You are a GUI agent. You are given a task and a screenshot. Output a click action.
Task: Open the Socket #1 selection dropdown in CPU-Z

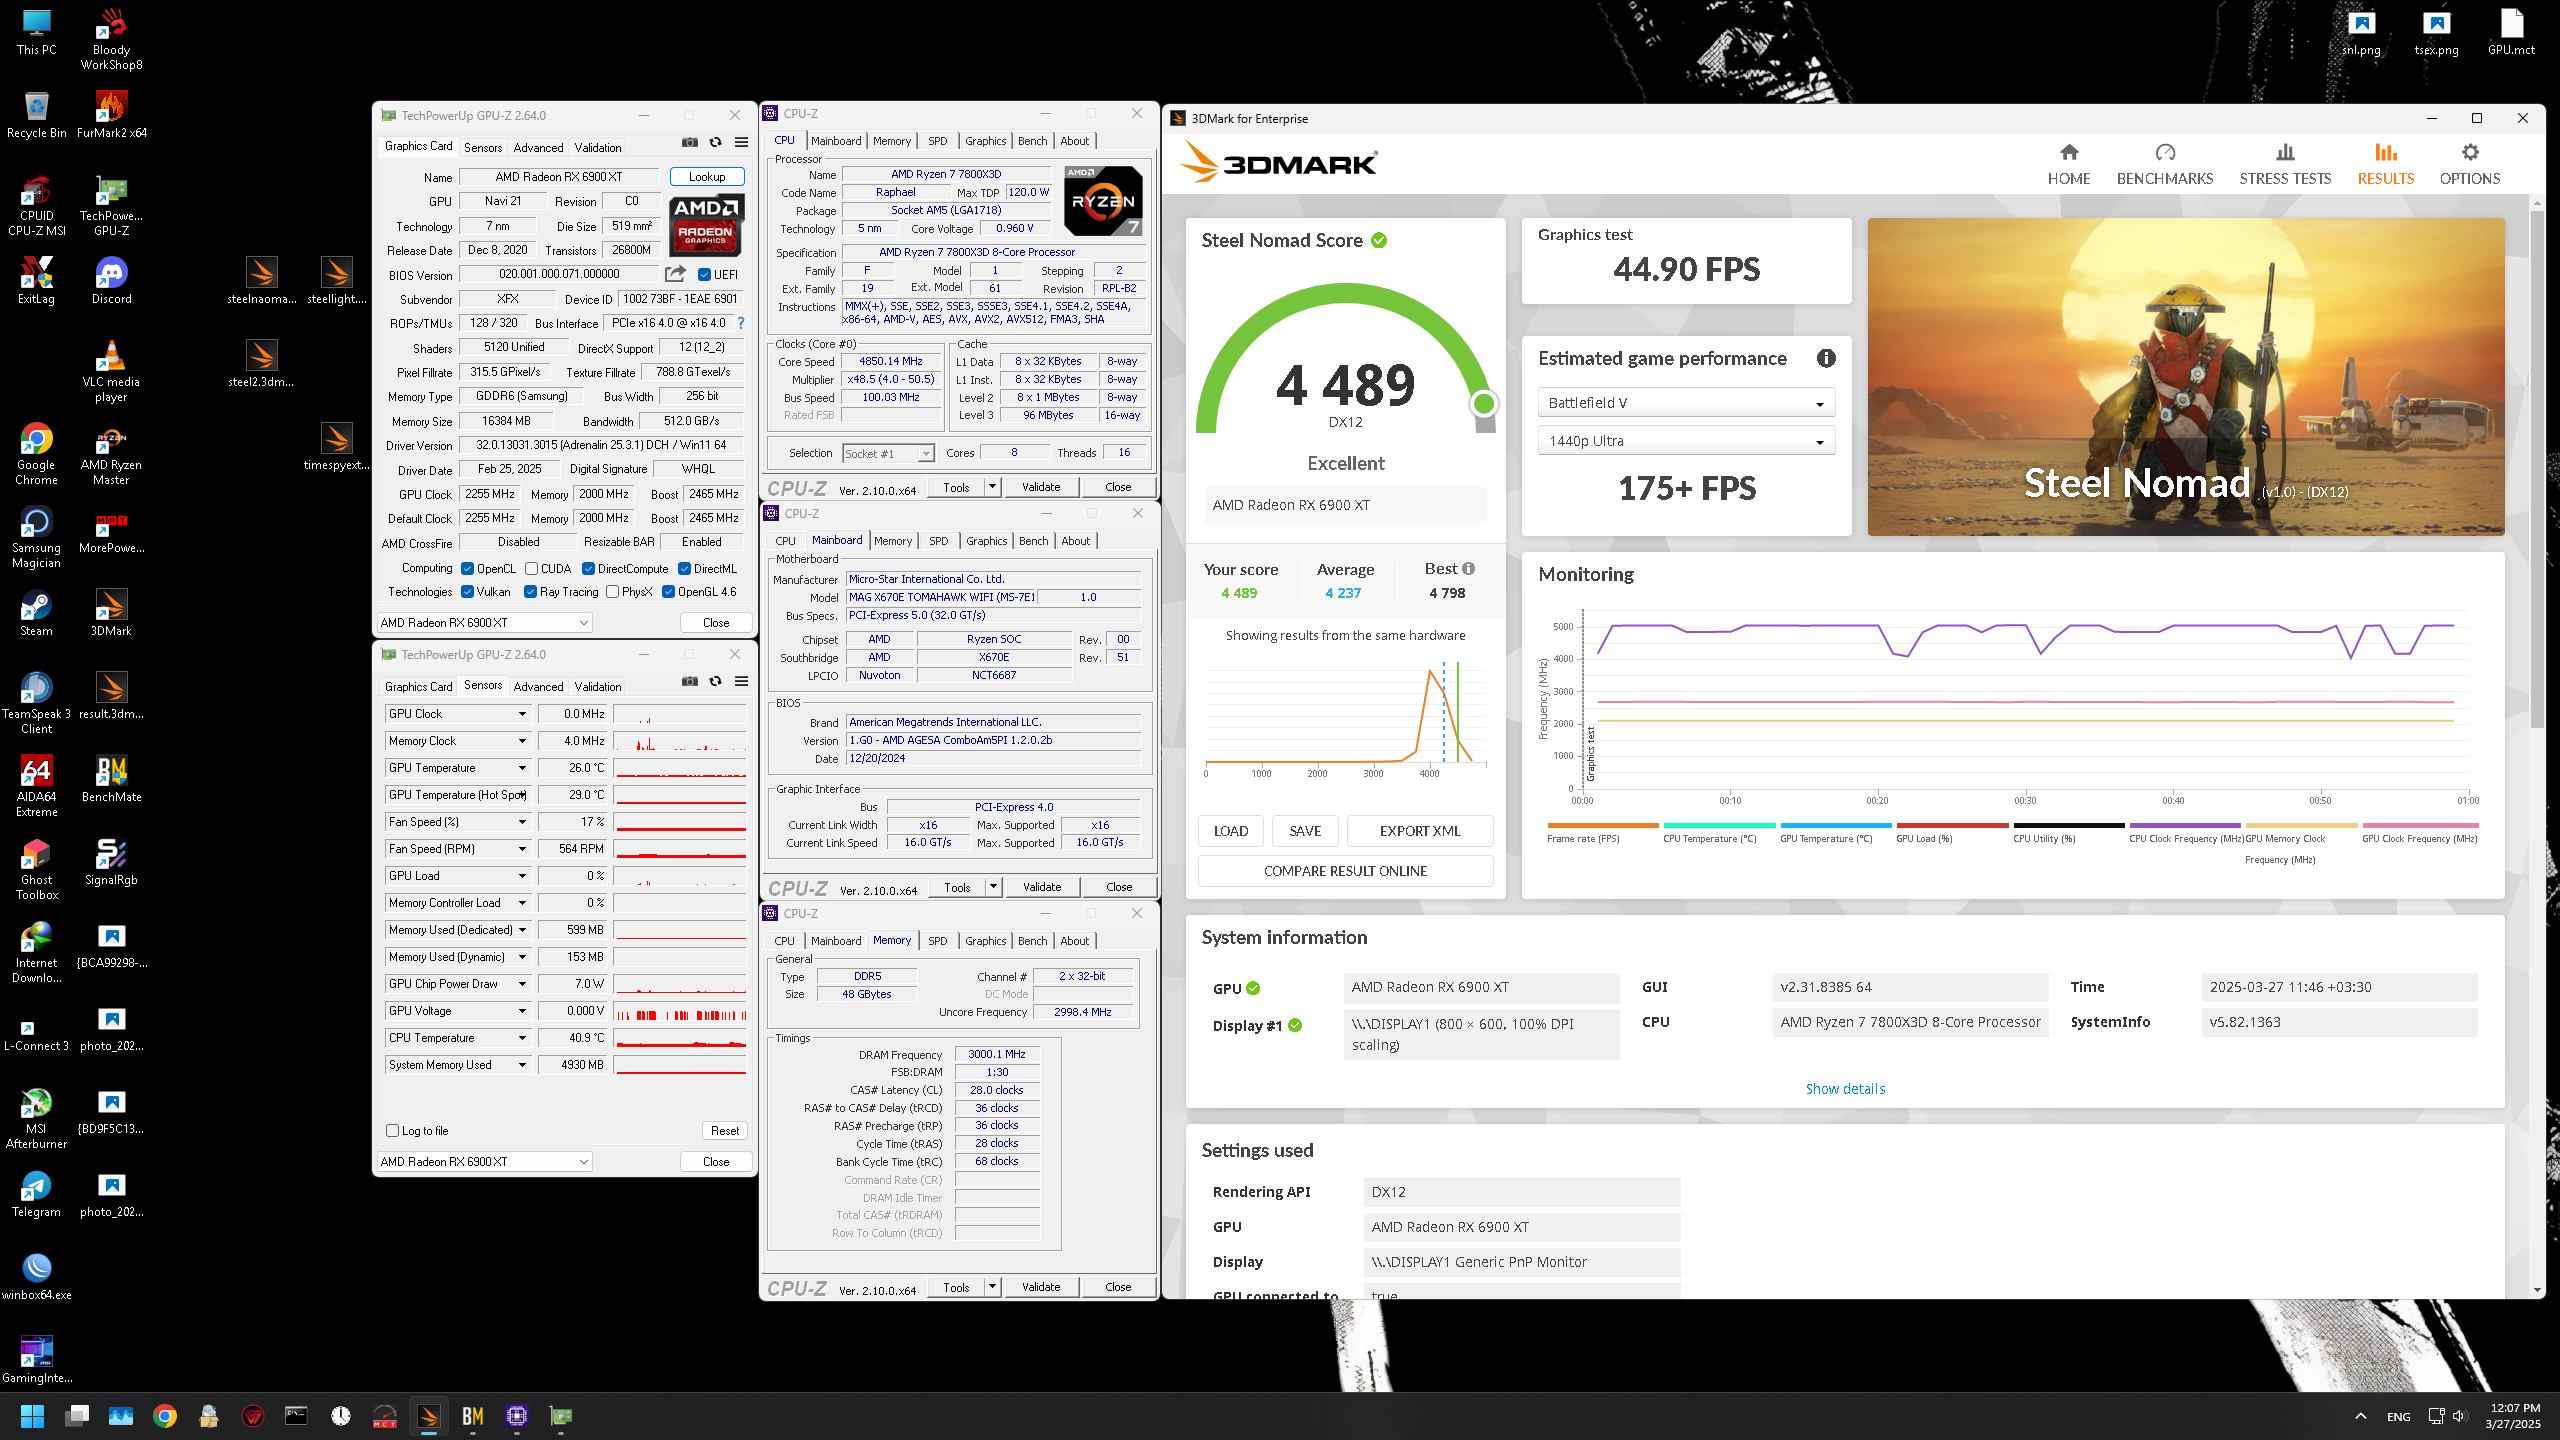tap(888, 453)
